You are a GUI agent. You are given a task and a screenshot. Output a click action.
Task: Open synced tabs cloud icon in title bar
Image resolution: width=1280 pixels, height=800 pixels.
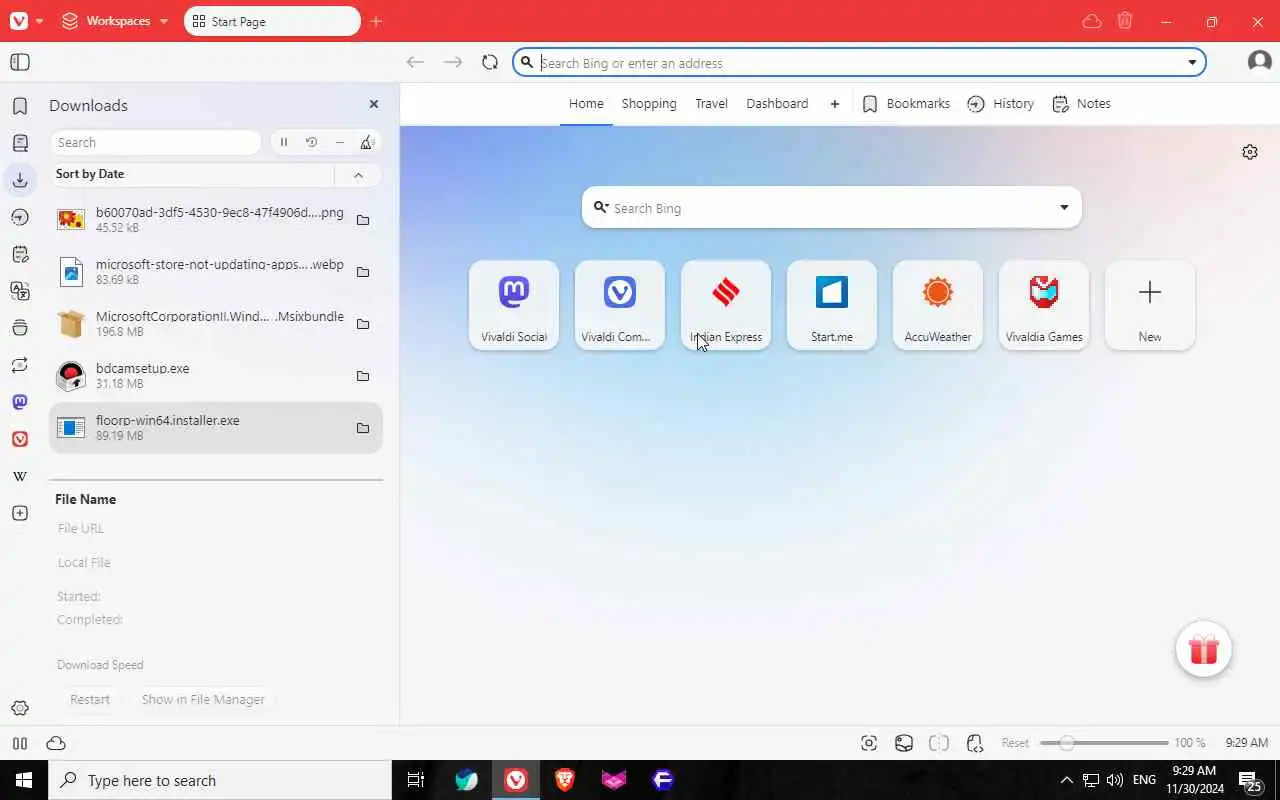click(x=1092, y=21)
